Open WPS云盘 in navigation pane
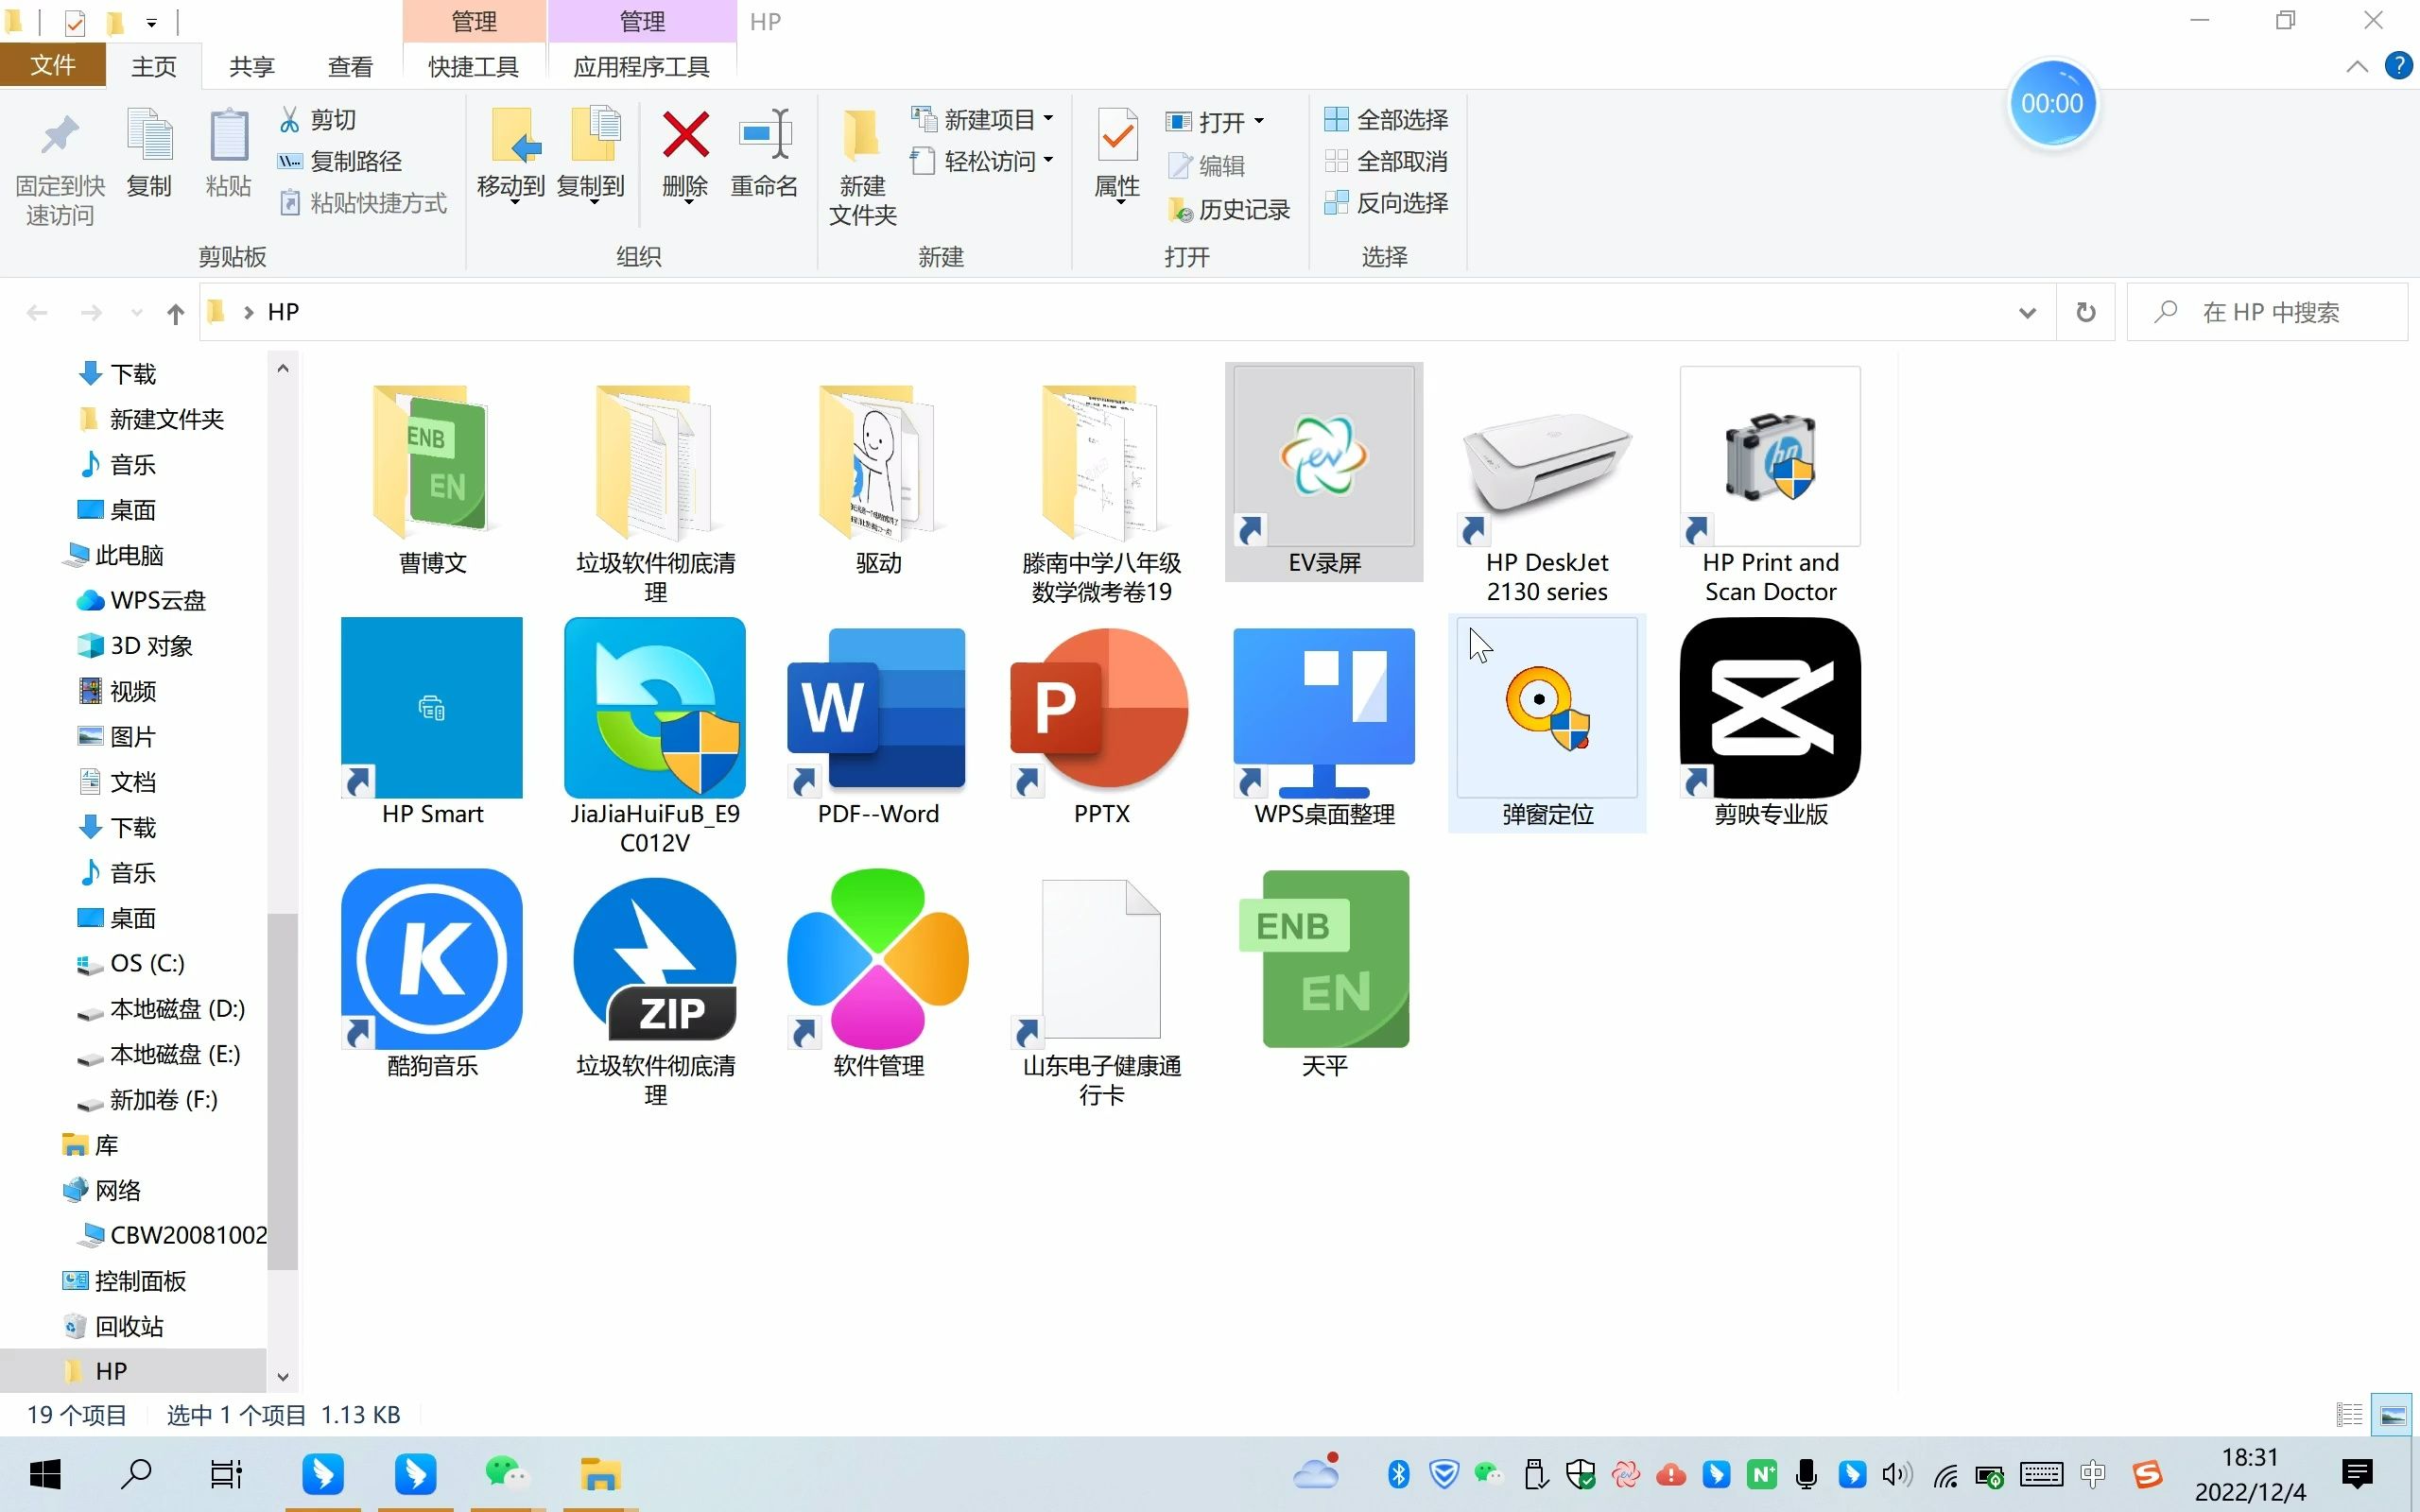 (x=141, y=600)
